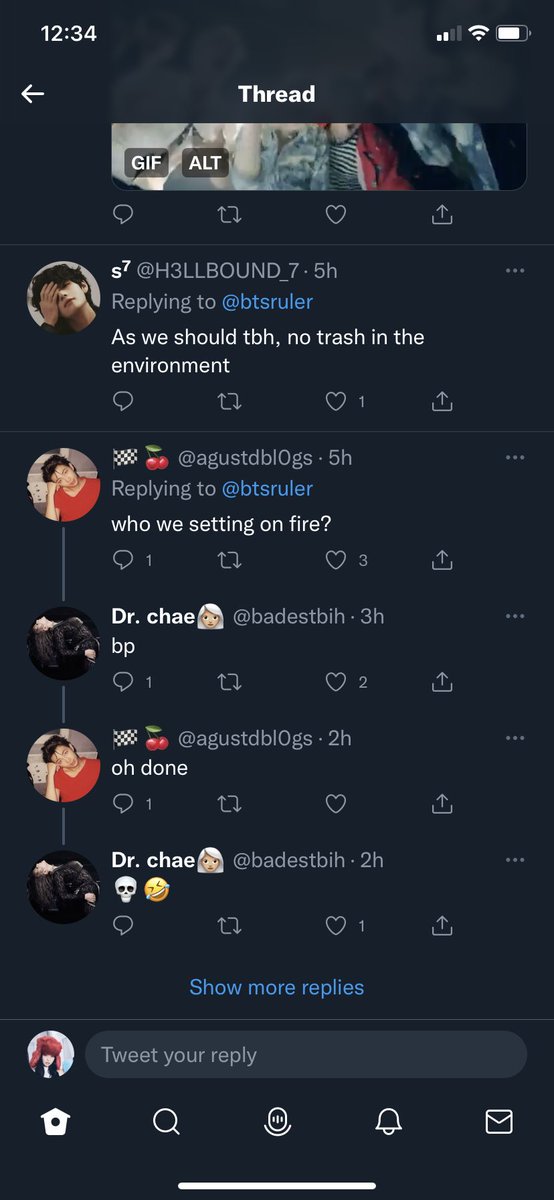Screen dimensions: 554x1200
Task: Tap Show more replies link
Action: pyautogui.click(x=277, y=987)
